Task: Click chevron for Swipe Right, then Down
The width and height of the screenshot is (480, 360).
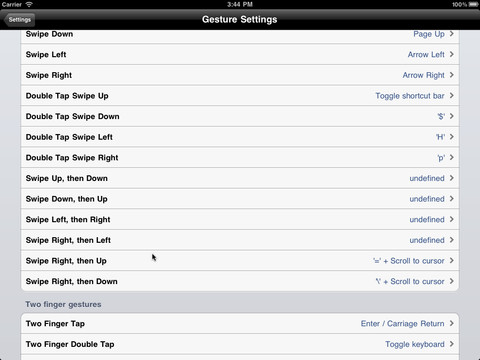Action: (x=451, y=281)
